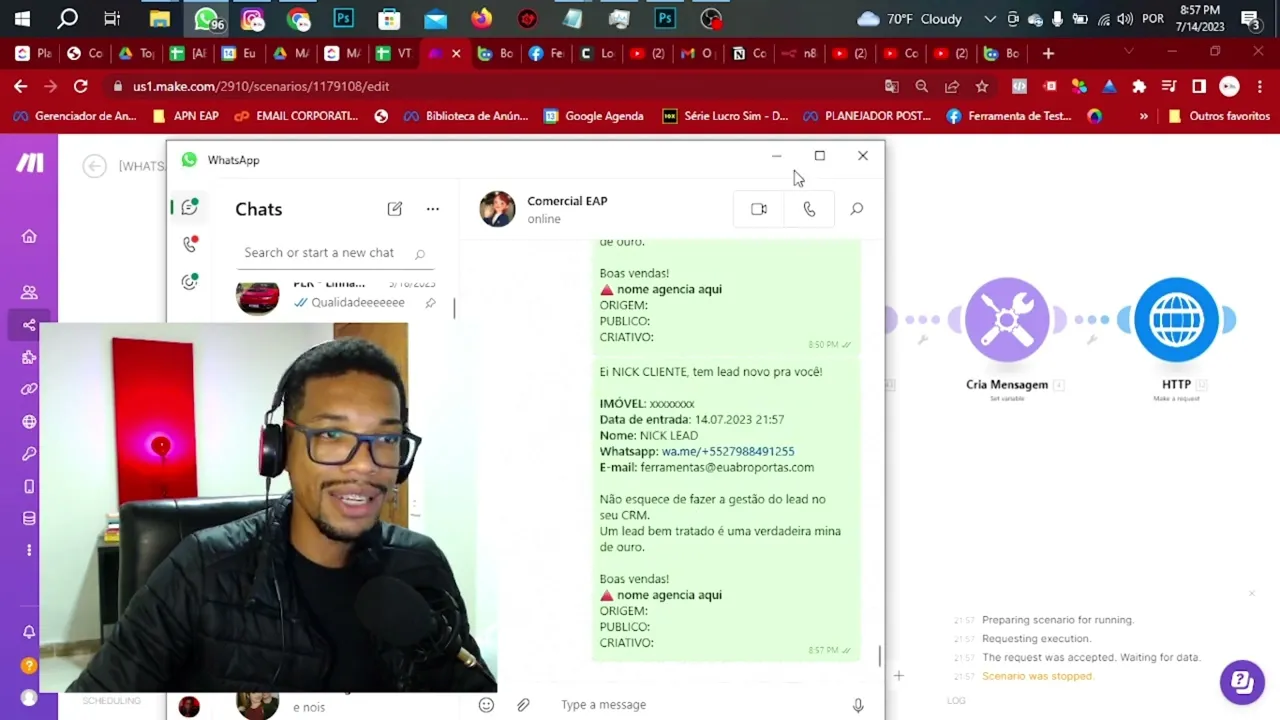
Task: Open Make logo in purple sidebar
Action: click(x=29, y=163)
